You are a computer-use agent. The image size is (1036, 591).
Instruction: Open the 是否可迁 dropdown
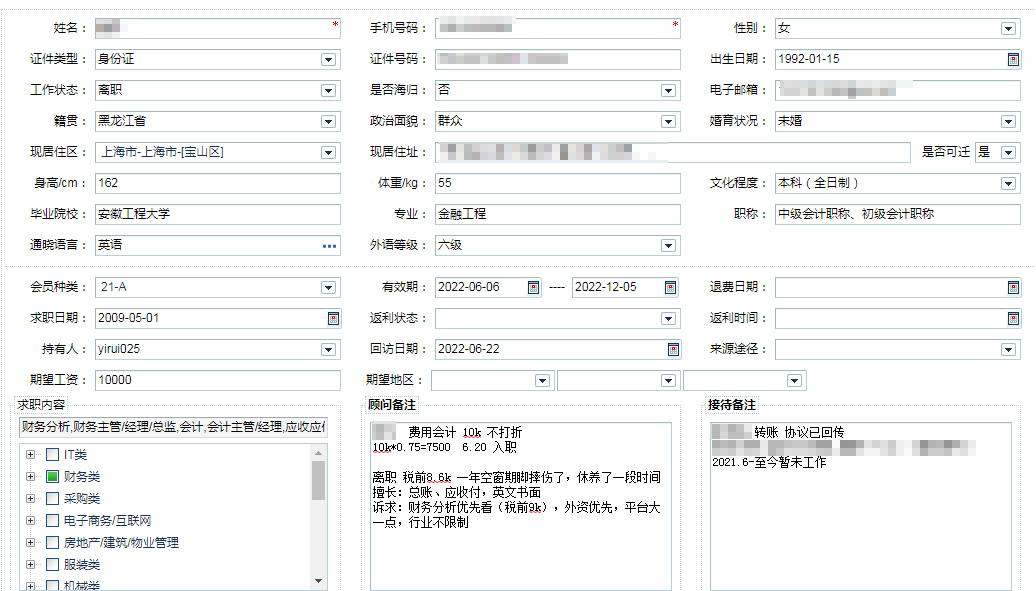pyautogui.click(x=1008, y=153)
